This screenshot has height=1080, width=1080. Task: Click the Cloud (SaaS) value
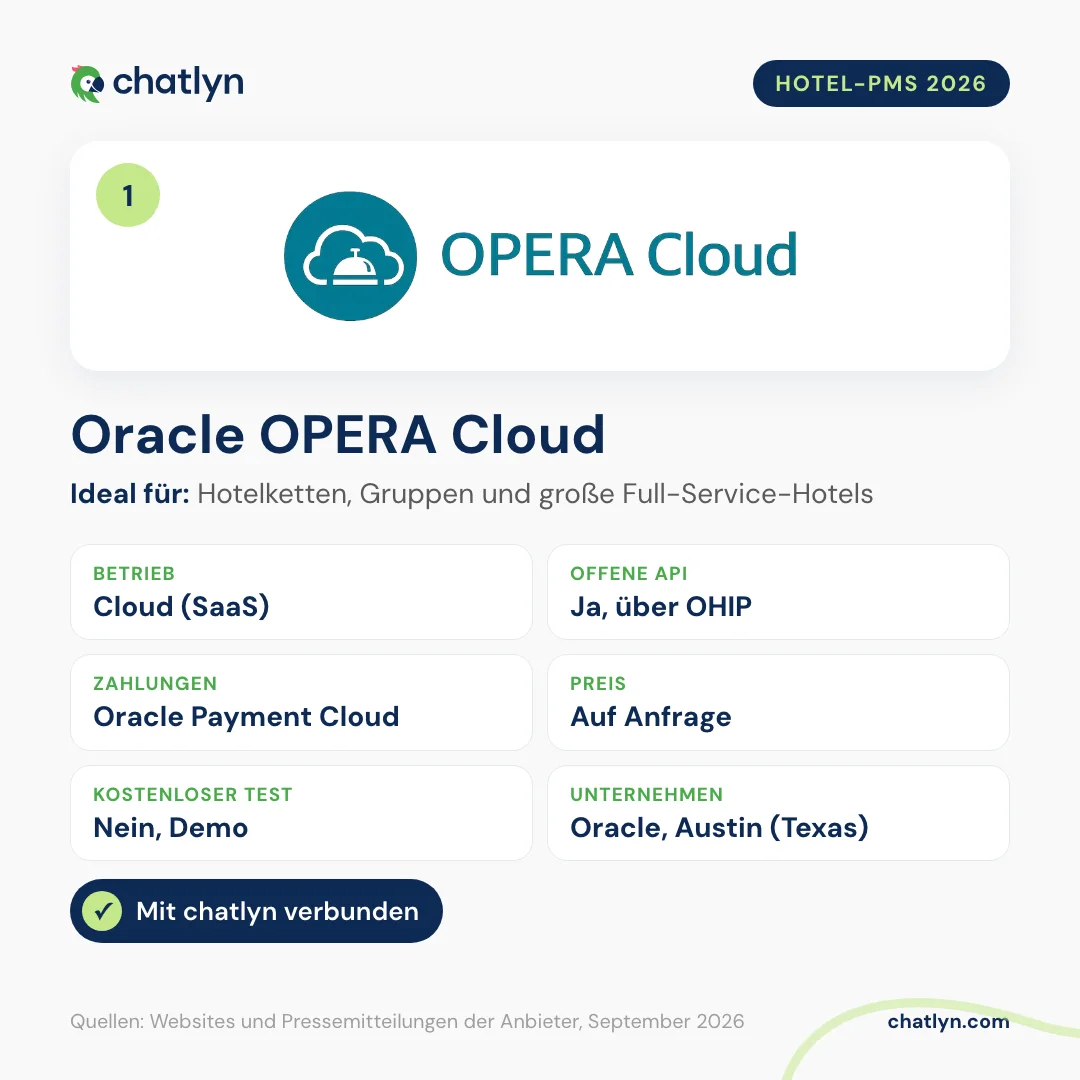tap(181, 607)
